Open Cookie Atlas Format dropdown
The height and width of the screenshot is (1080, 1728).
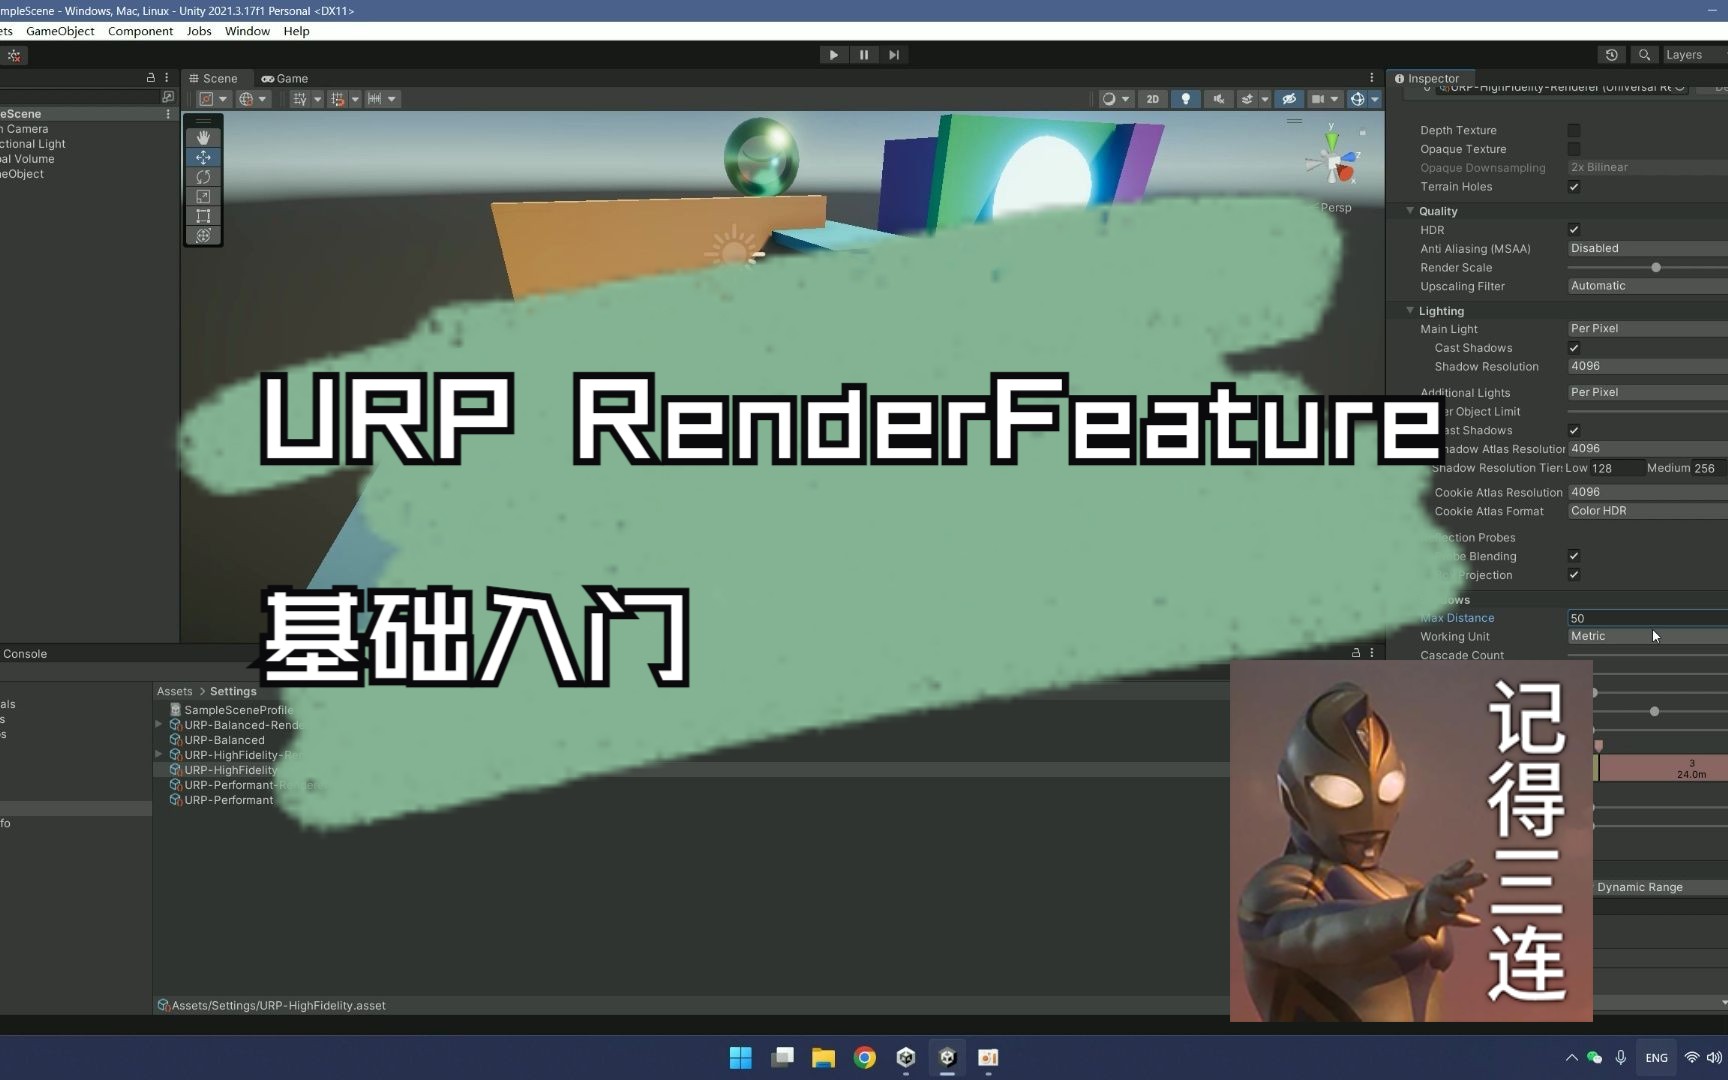1647,511
